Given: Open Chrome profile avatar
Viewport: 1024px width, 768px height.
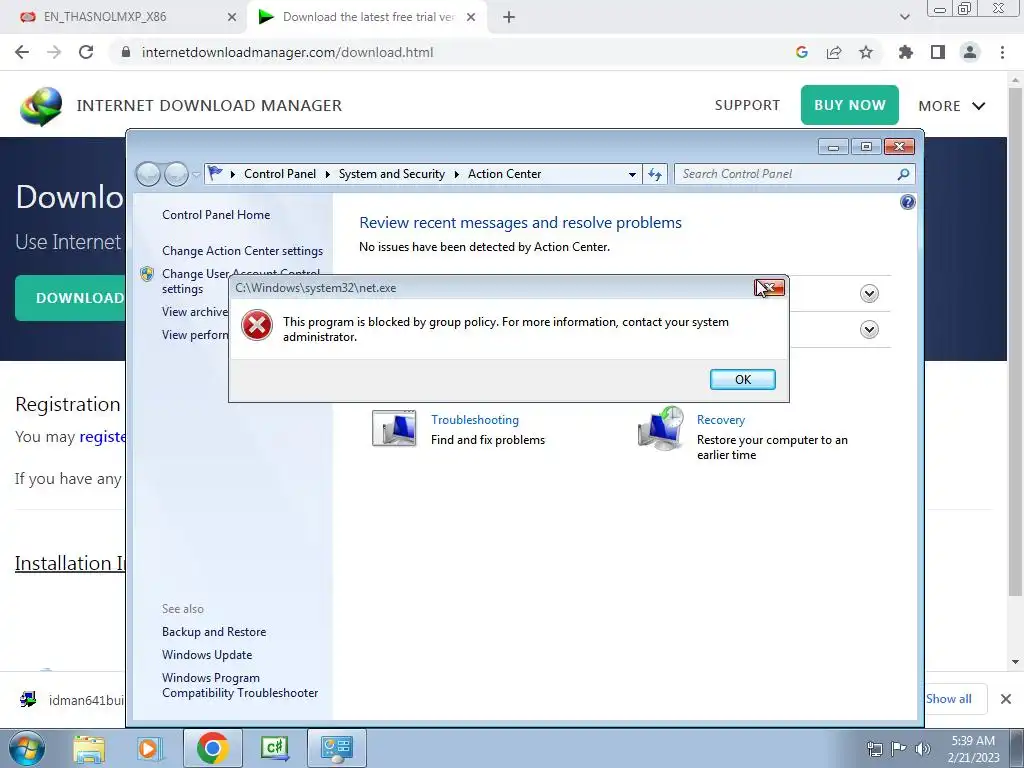Looking at the screenshot, I should (x=970, y=52).
